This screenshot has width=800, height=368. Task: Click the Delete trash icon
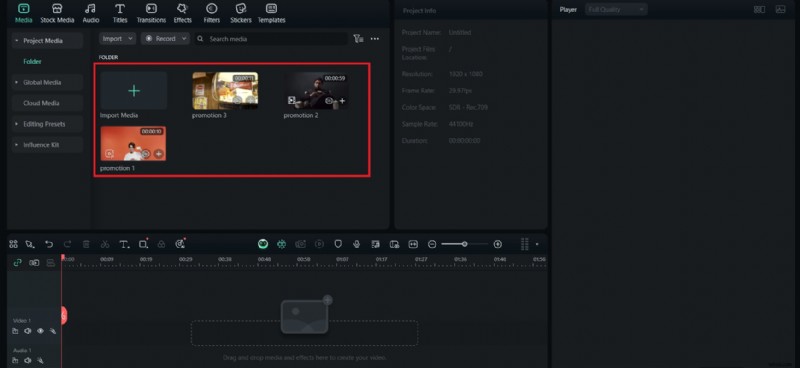pyautogui.click(x=86, y=244)
